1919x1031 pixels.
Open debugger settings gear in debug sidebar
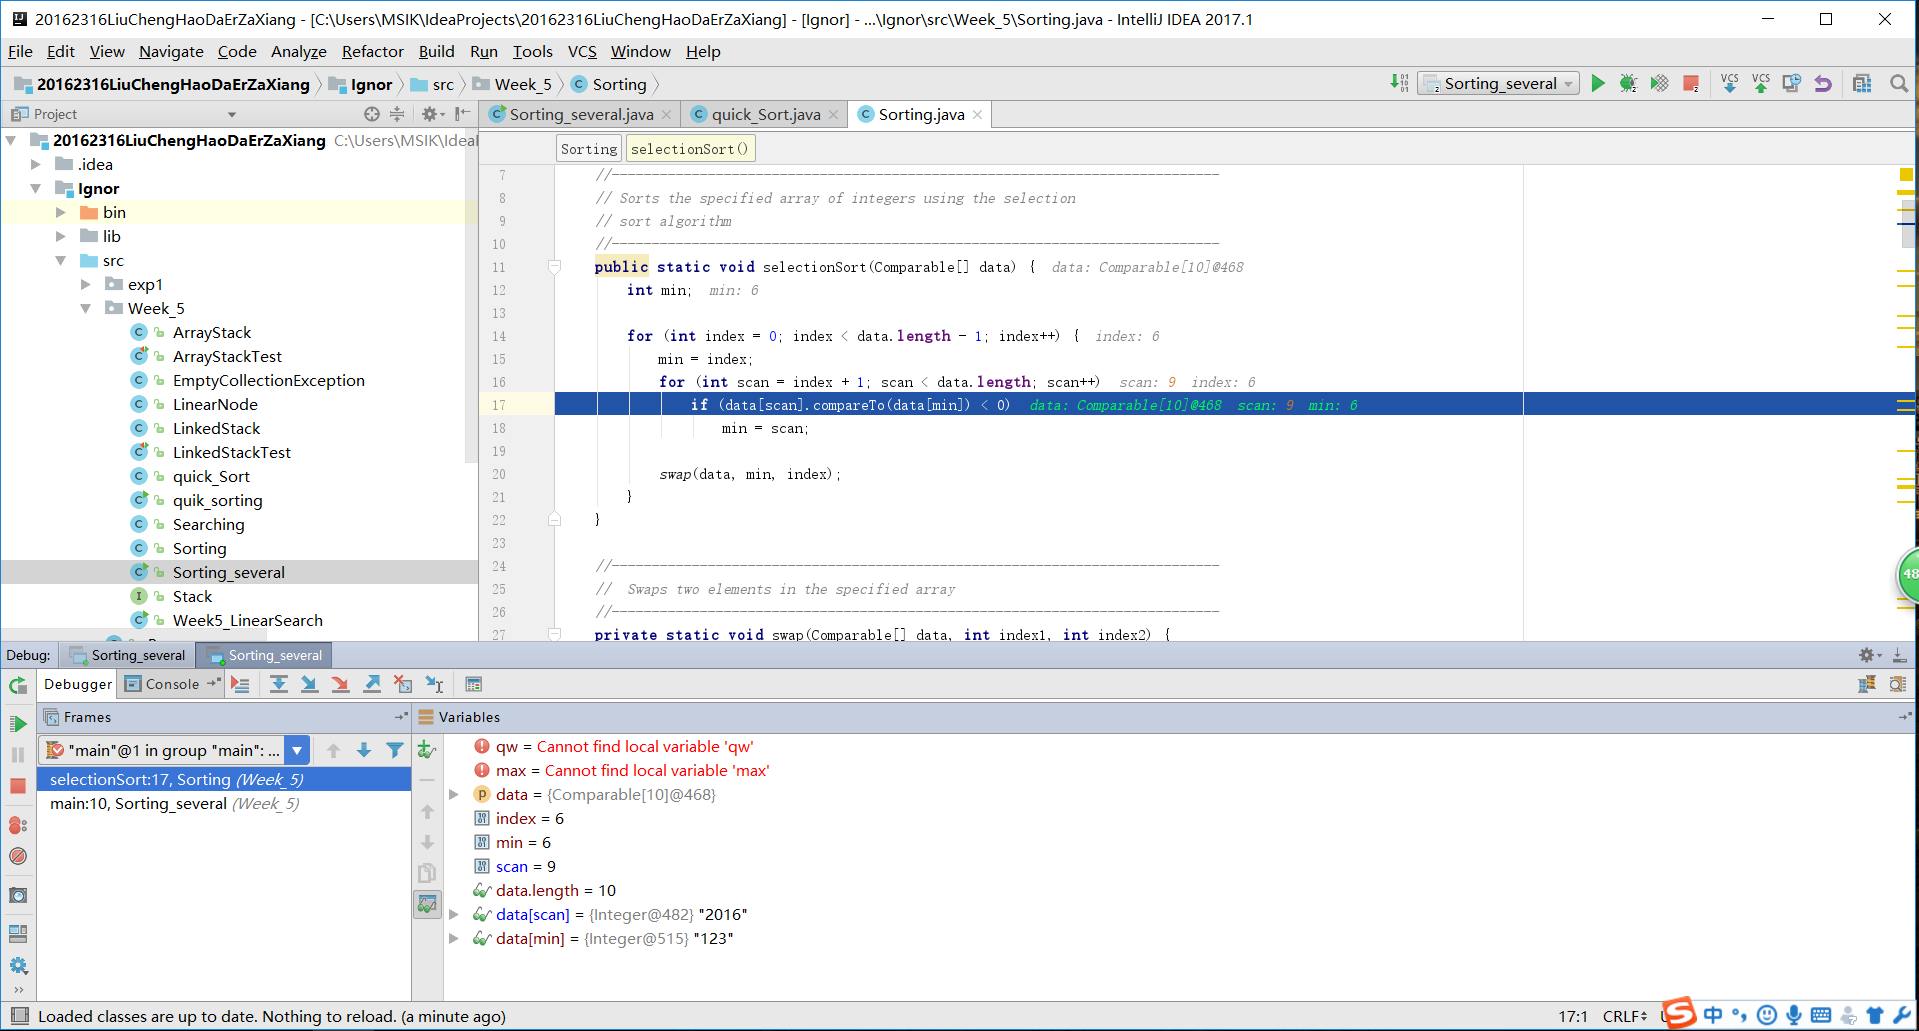tap(18, 965)
